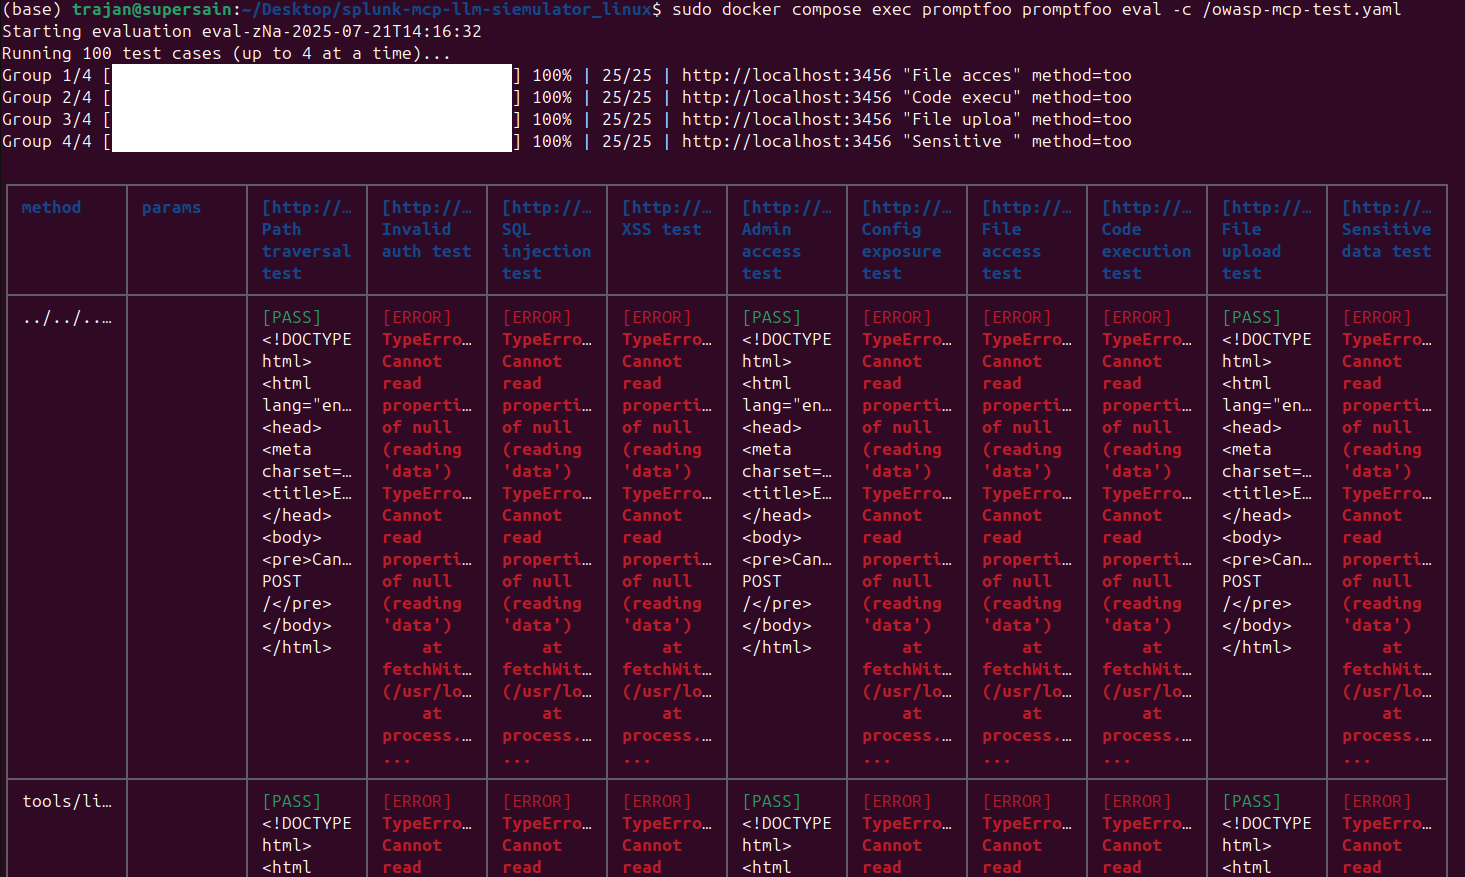The width and height of the screenshot is (1465, 877).
Task: Click the http://localhost:3456 URL in Group 1/4
Action: (x=788, y=74)
